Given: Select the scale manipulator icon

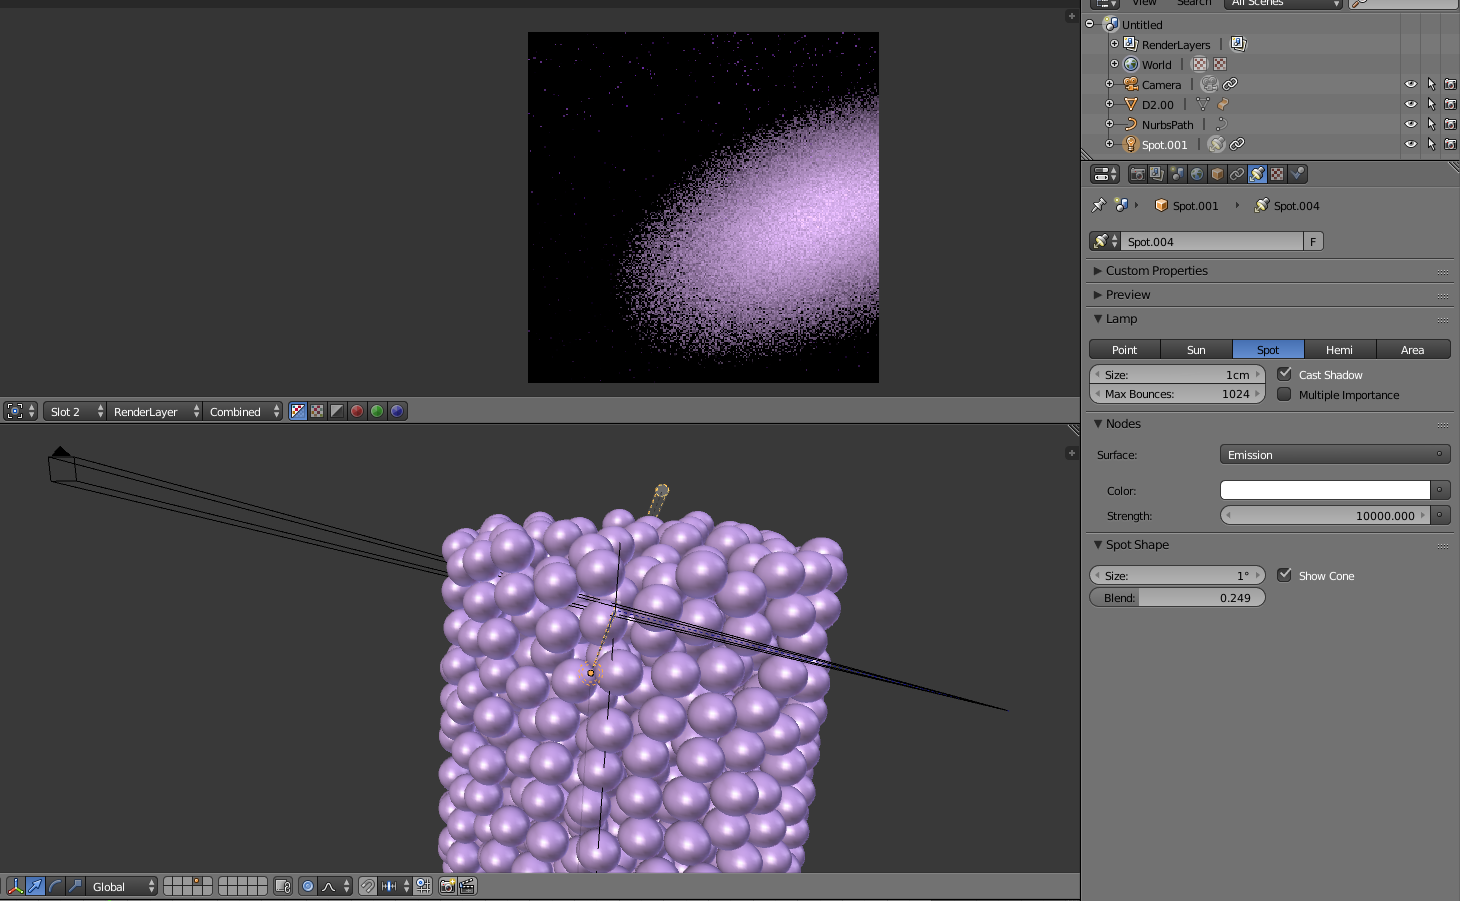Looking at the screenshot, I should click(x=75, y=886).
